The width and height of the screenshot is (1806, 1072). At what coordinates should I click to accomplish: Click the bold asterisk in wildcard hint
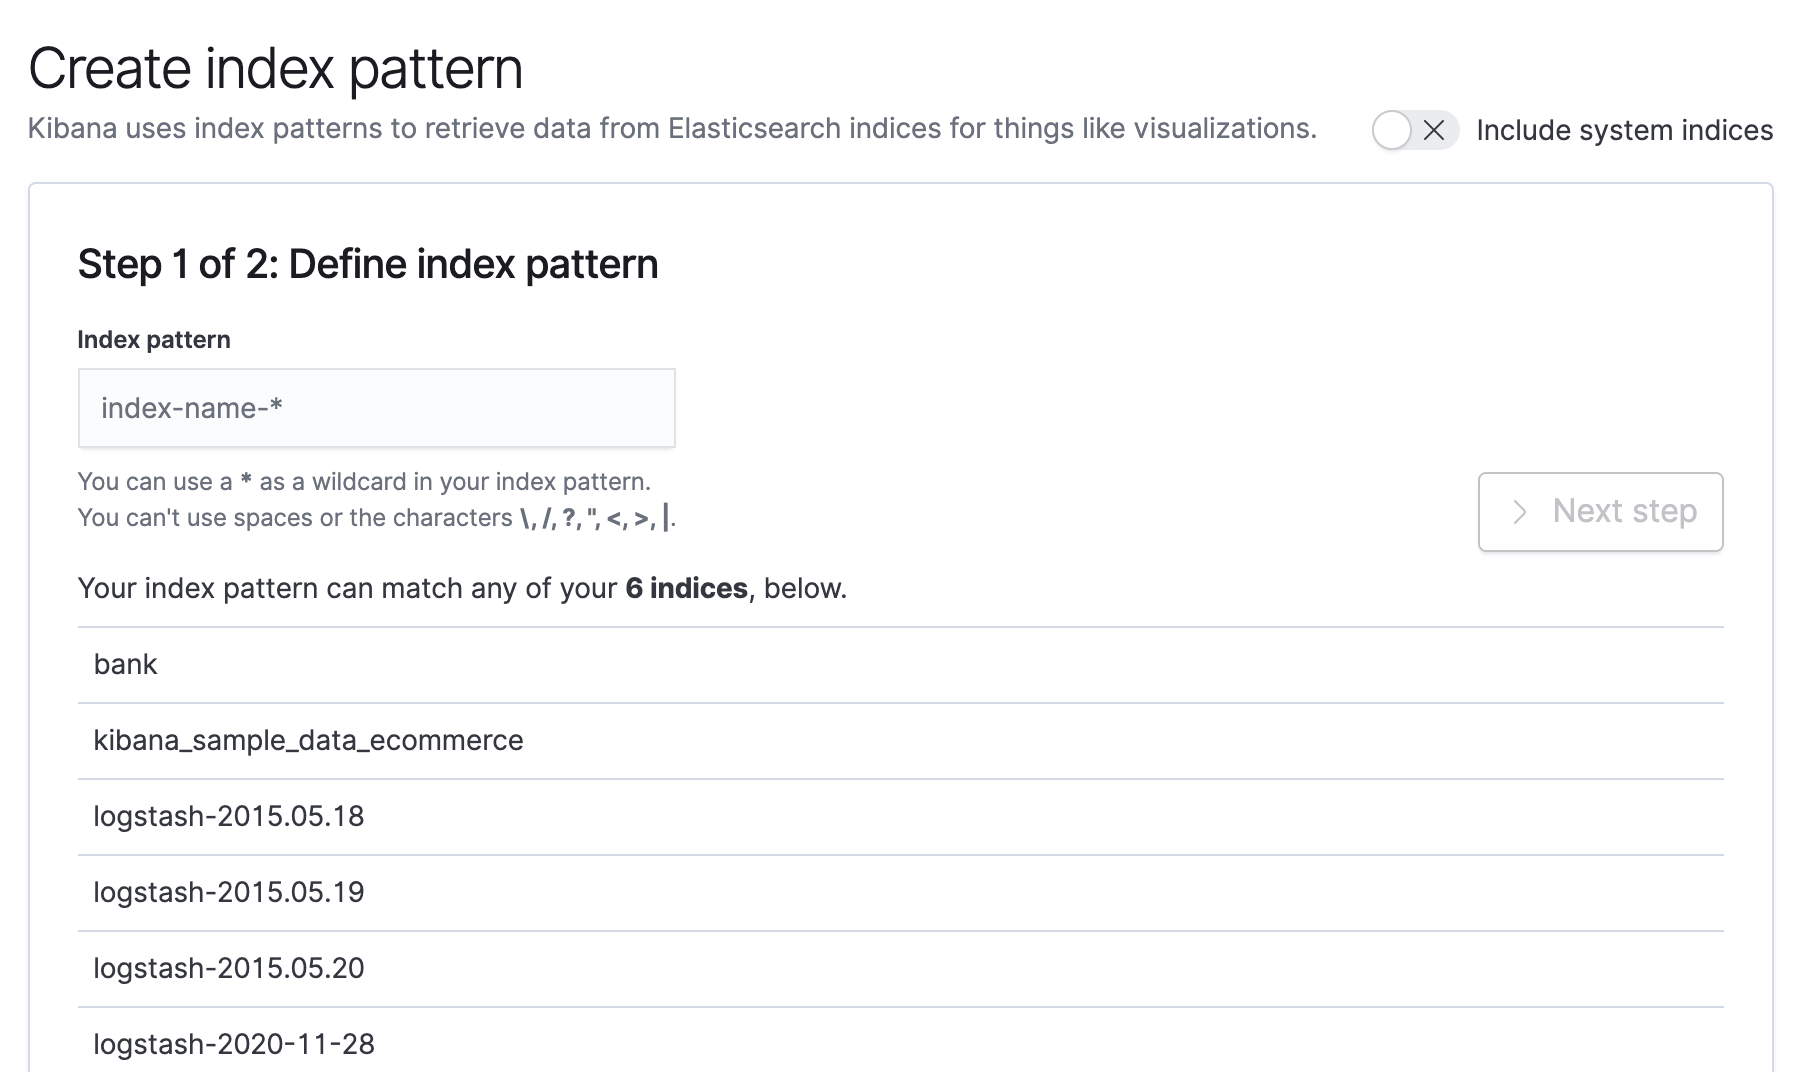point(246,482)
